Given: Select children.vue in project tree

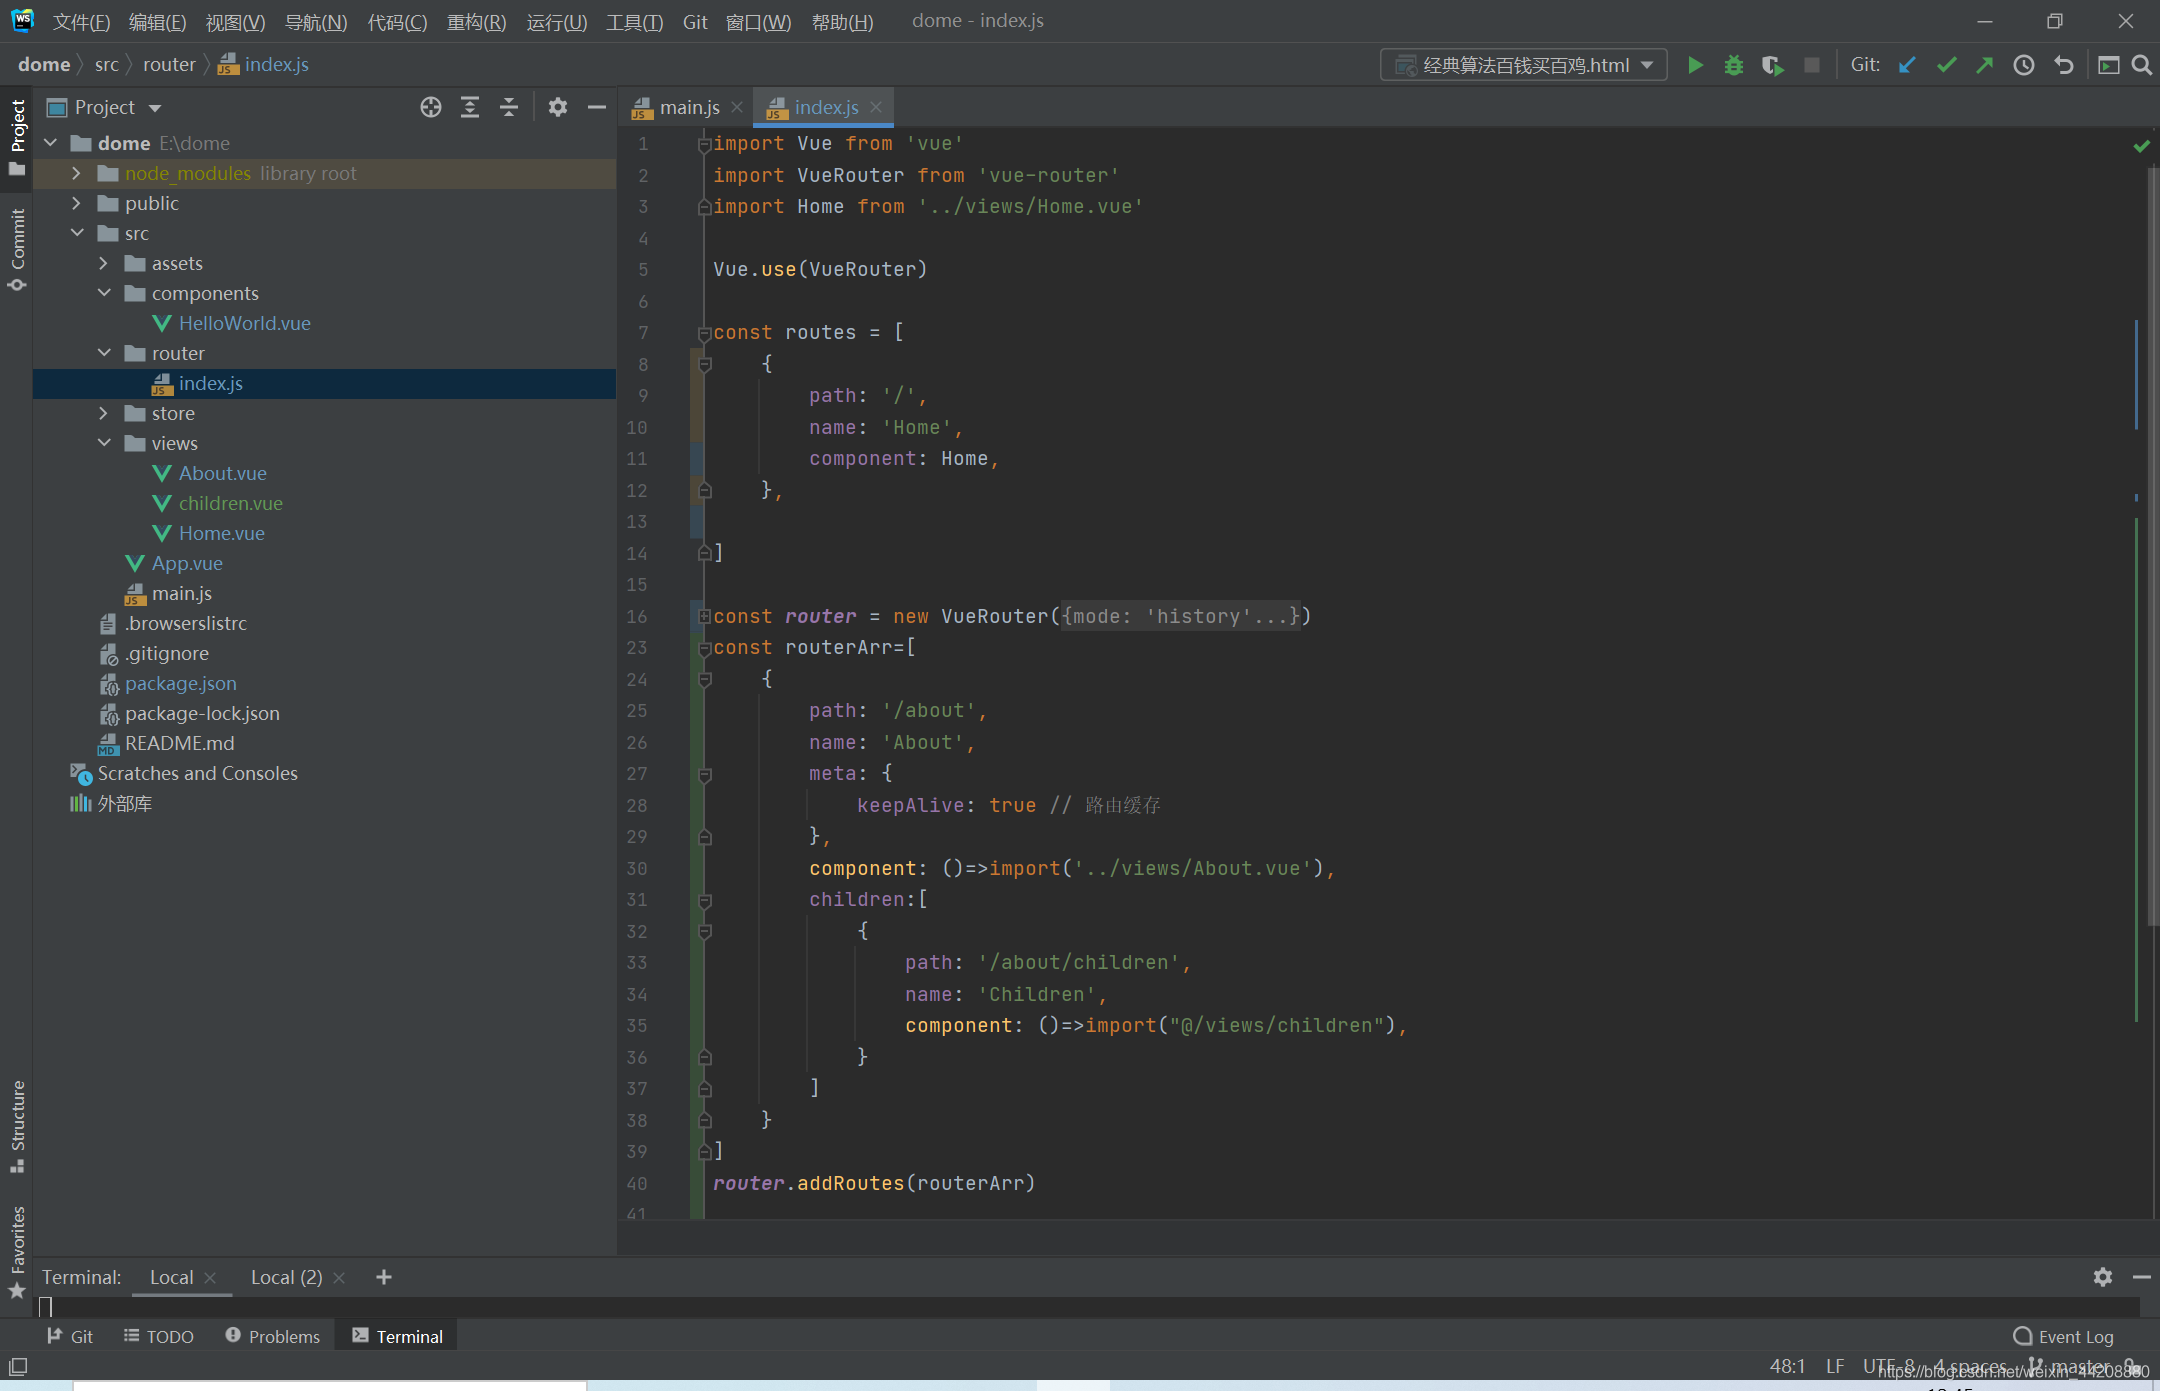Looking at the screenshot, I should 230,503.
